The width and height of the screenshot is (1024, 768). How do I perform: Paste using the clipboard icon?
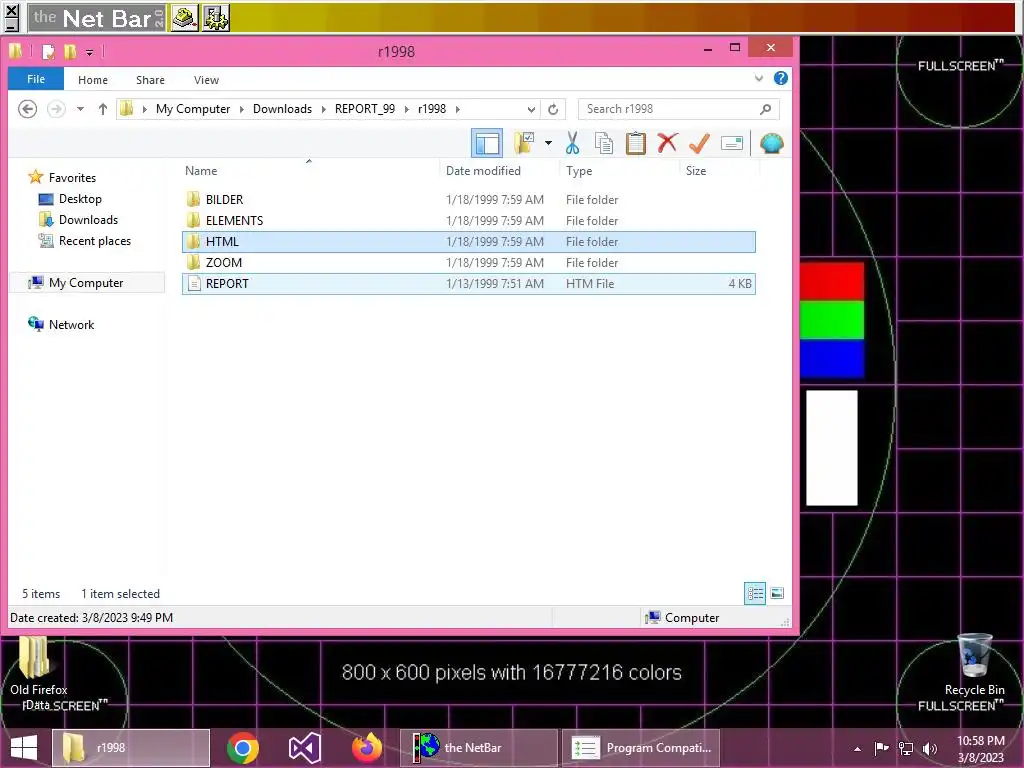point(635,143)
